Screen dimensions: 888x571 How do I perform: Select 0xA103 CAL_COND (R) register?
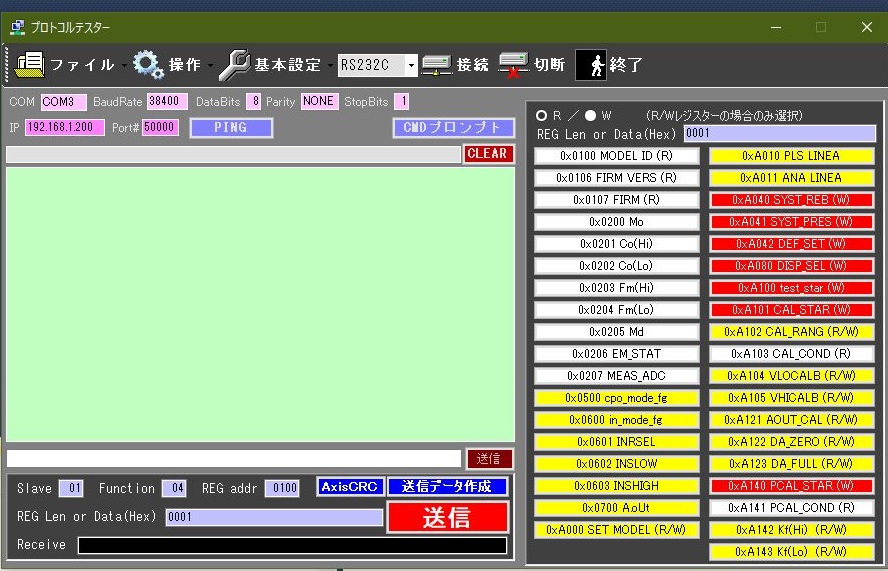click(792, 355)
